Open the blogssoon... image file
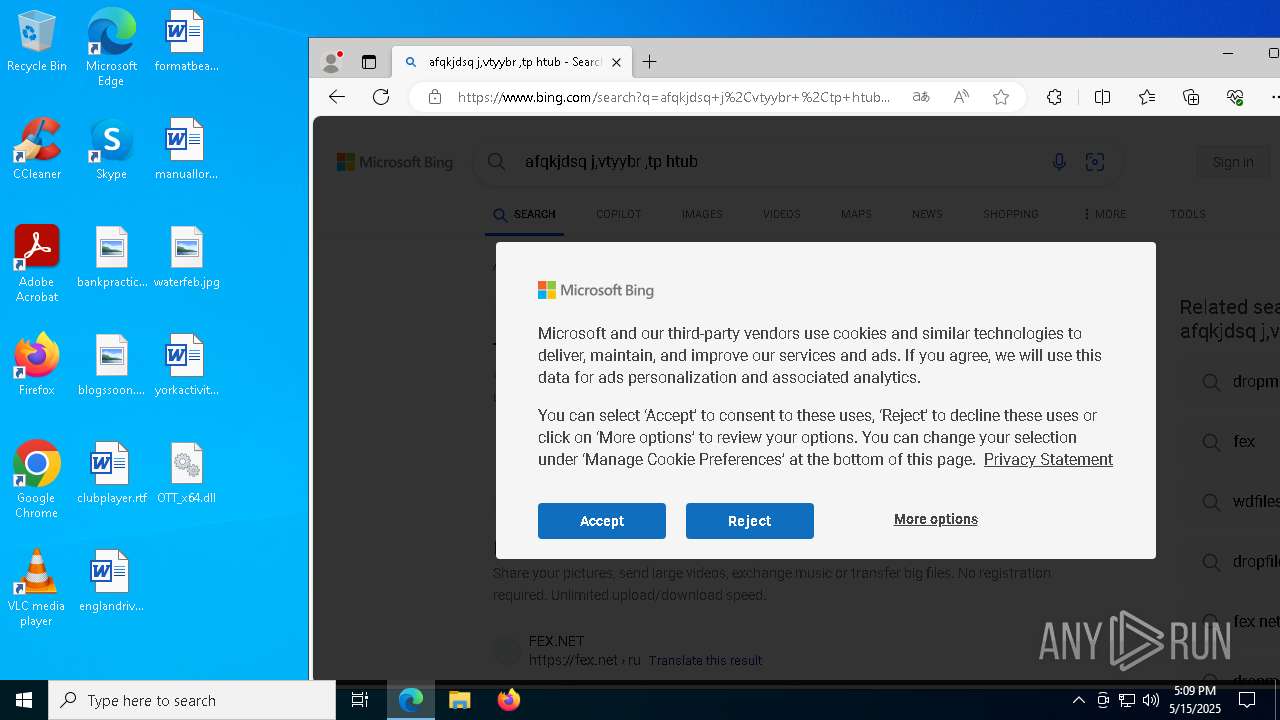Screen dimensions: 1280x720 click(x=111, y=365)
